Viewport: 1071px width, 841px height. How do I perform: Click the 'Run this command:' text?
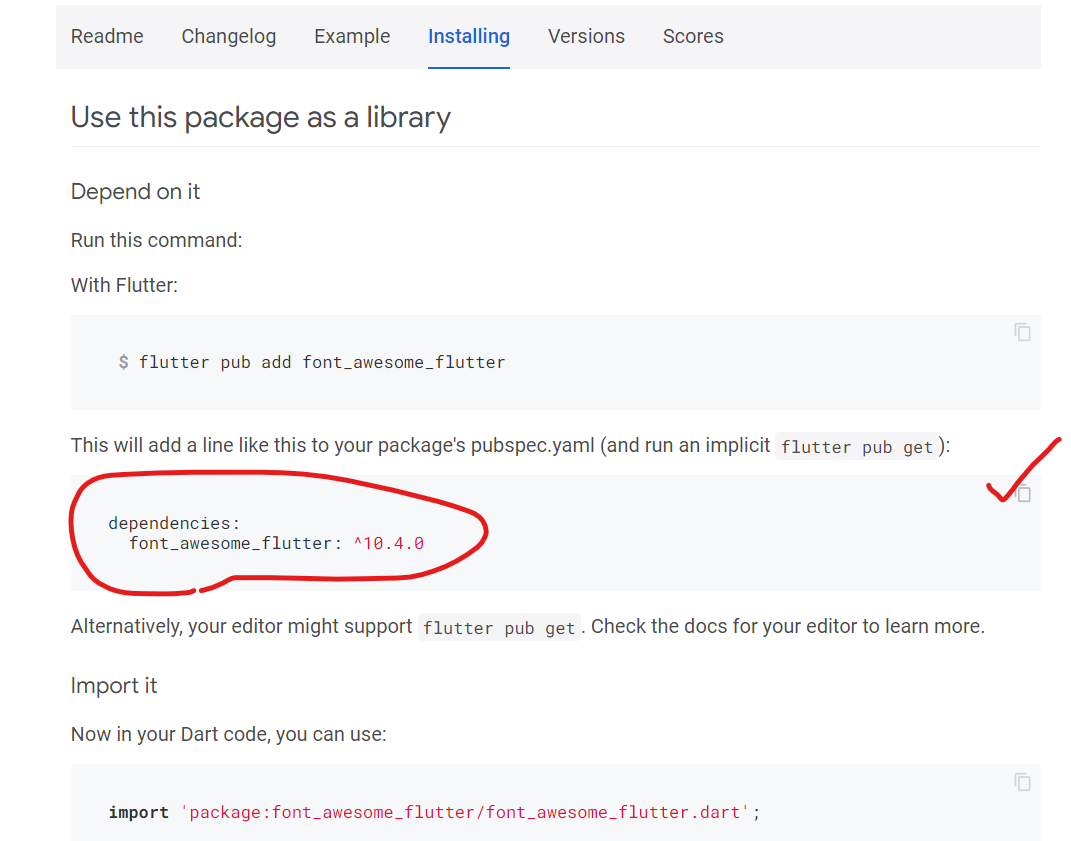(156, 240)
